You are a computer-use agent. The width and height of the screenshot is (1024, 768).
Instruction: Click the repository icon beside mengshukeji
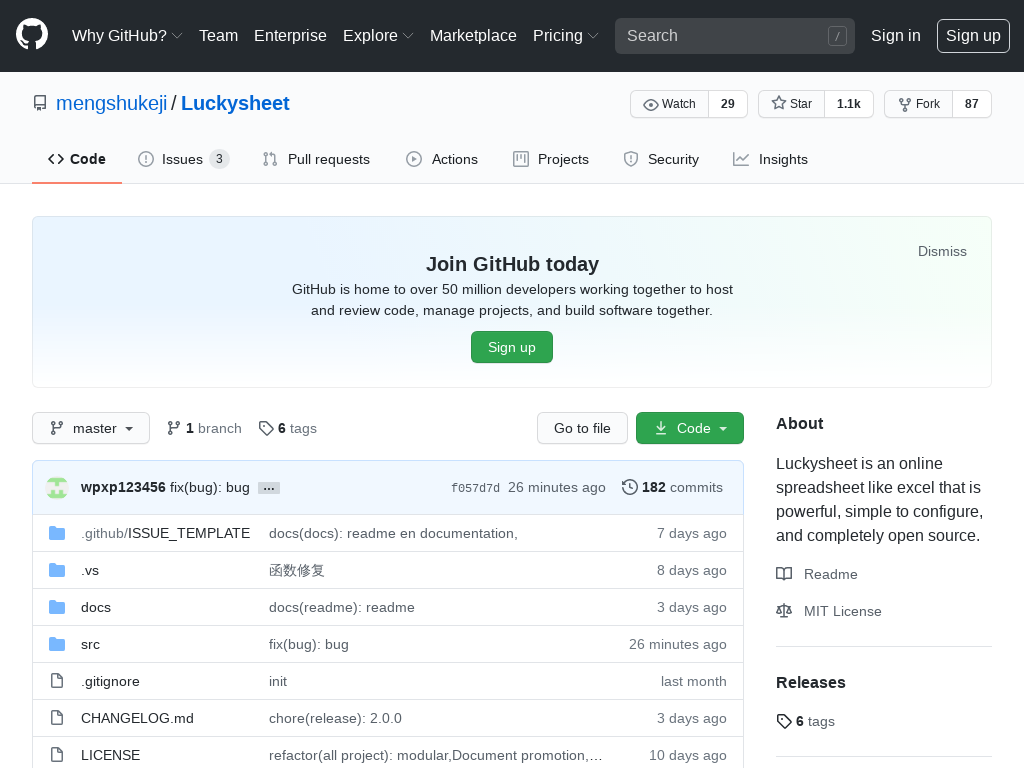coord(40,103)
